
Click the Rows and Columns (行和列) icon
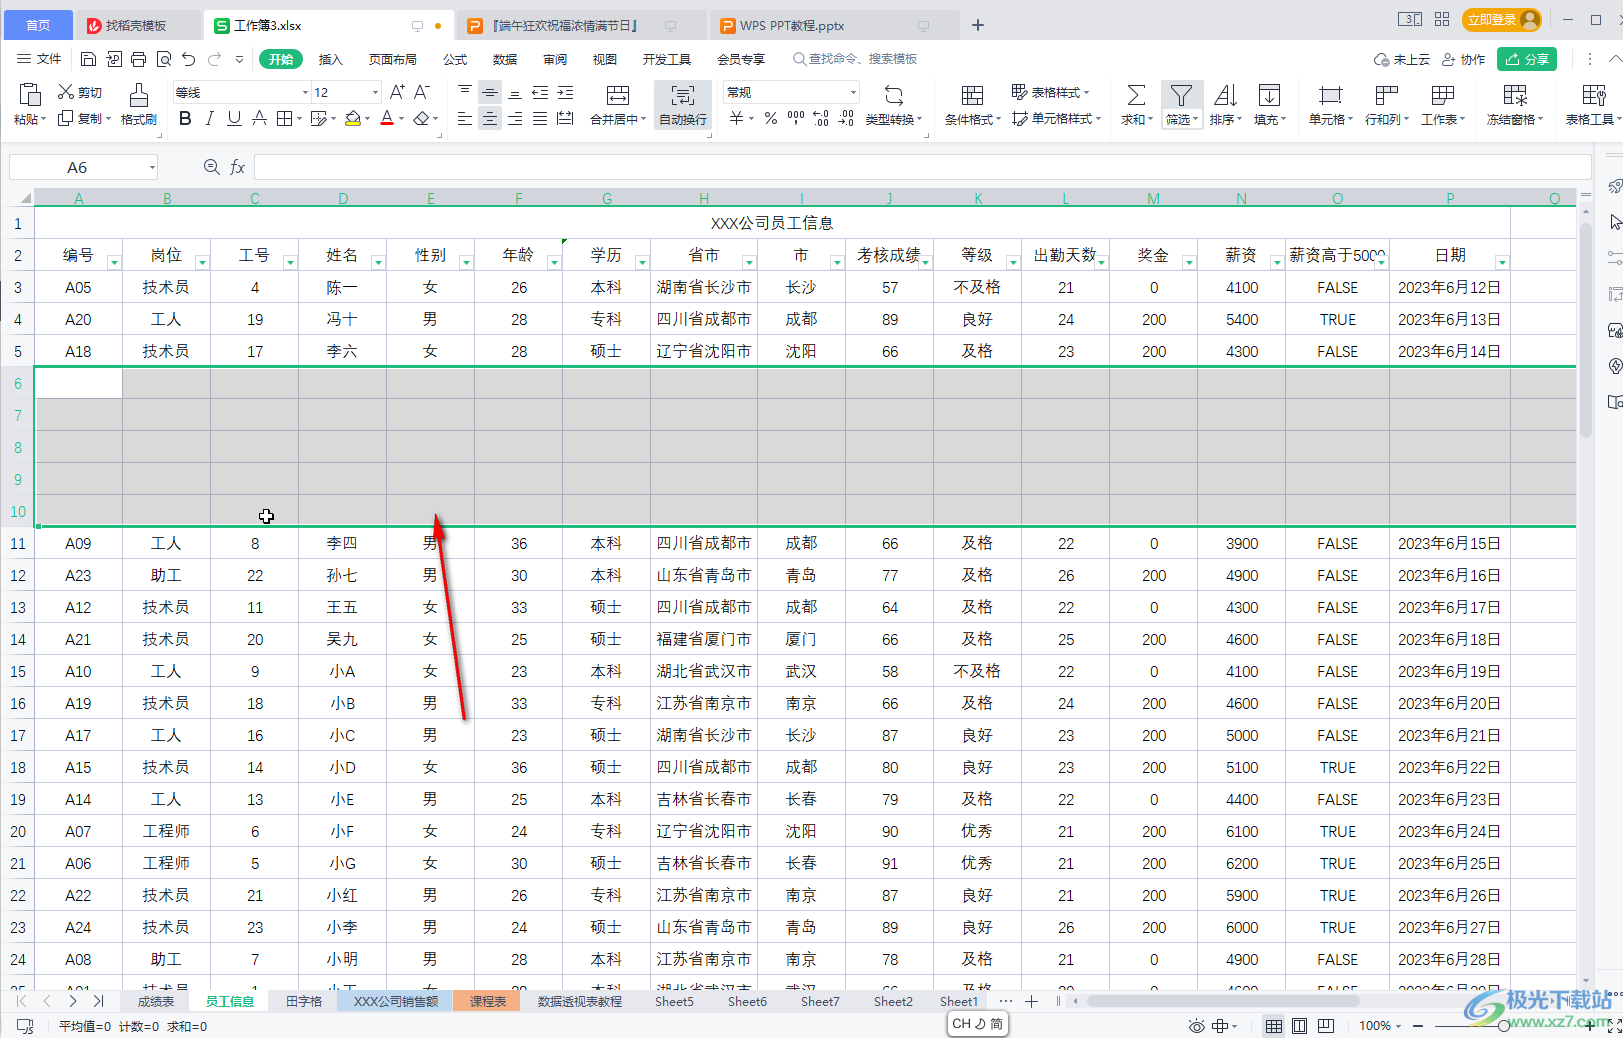coord(1386,95)
